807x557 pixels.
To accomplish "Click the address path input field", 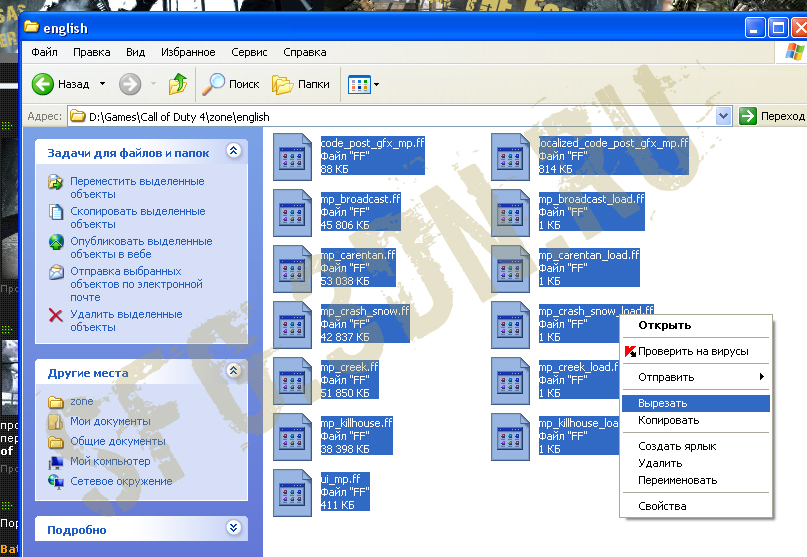I will [x=400, y=116].
